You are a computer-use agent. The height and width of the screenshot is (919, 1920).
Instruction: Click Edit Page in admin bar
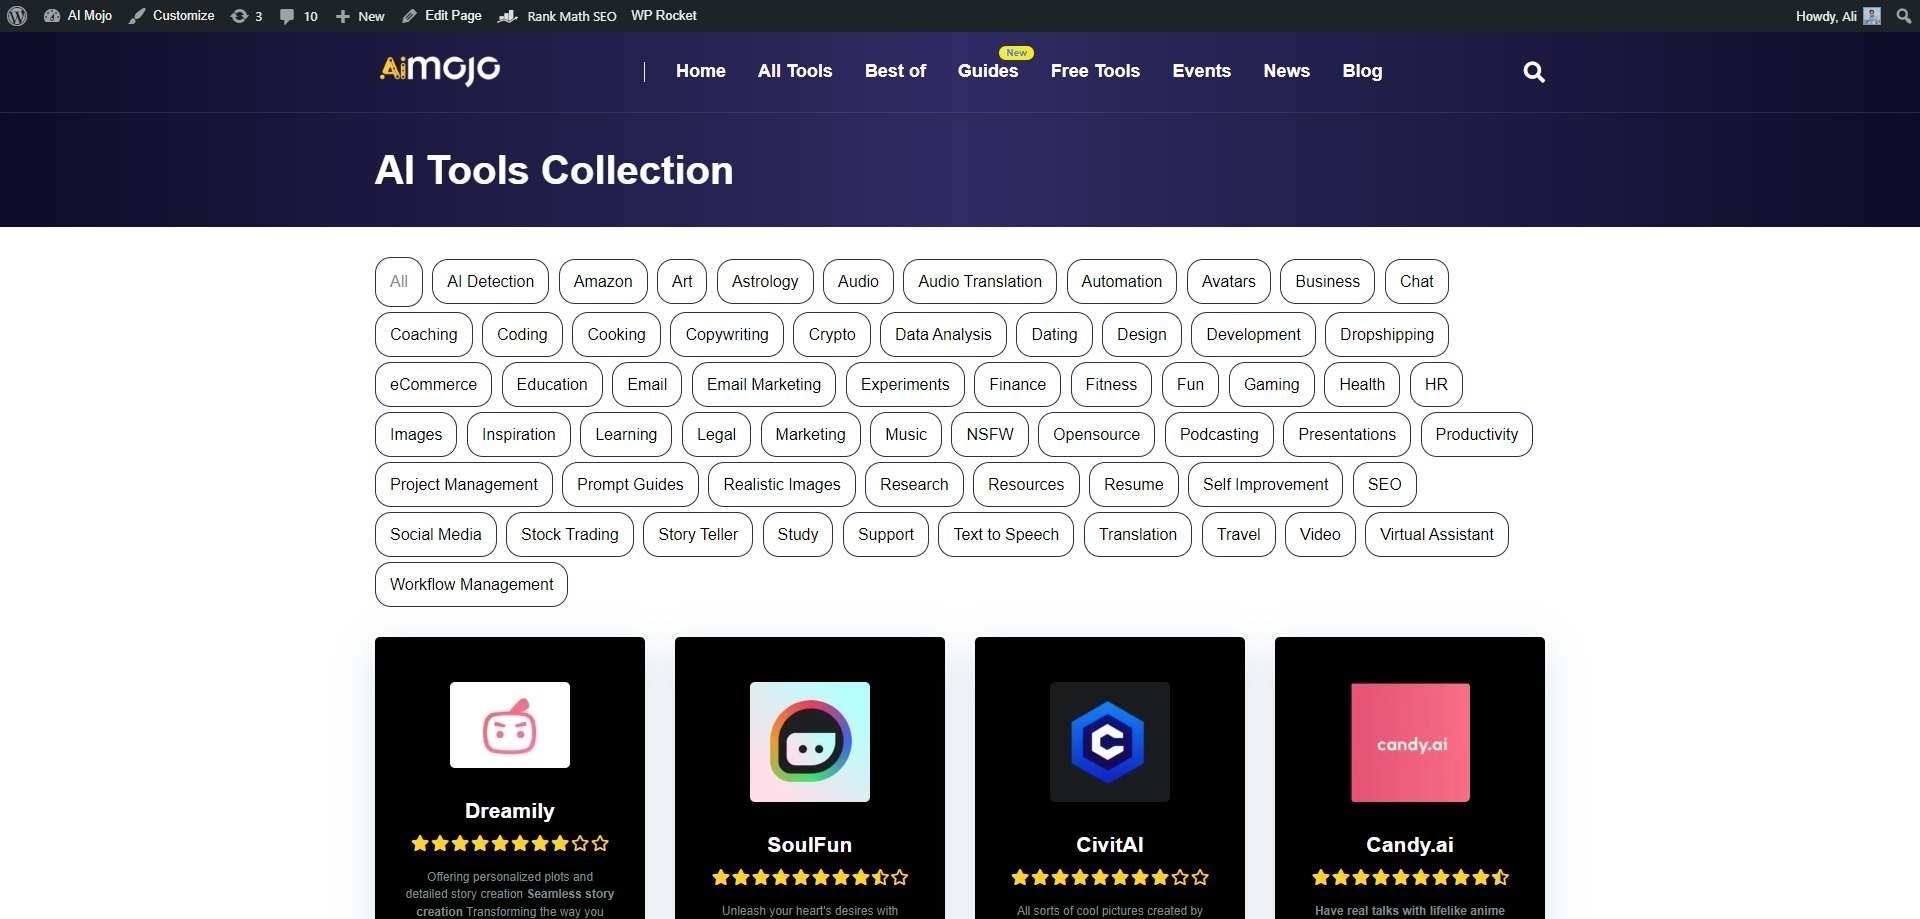click(442, 16)
